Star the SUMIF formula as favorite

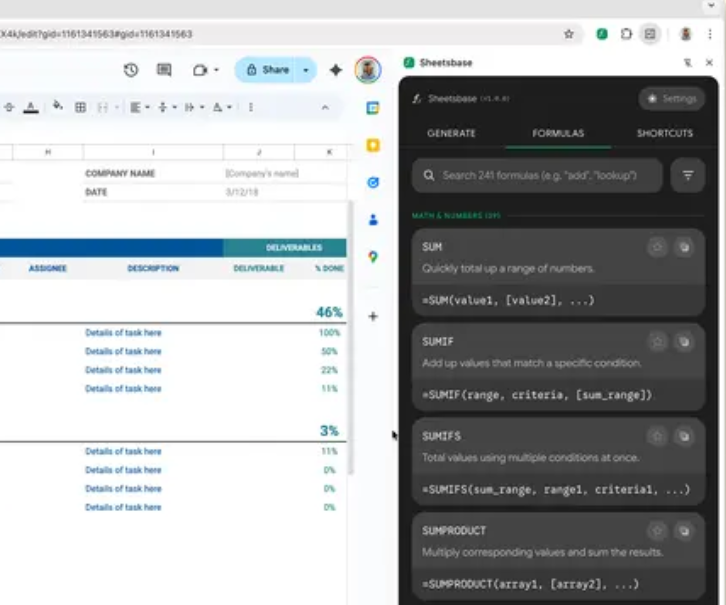coord(657,341)
